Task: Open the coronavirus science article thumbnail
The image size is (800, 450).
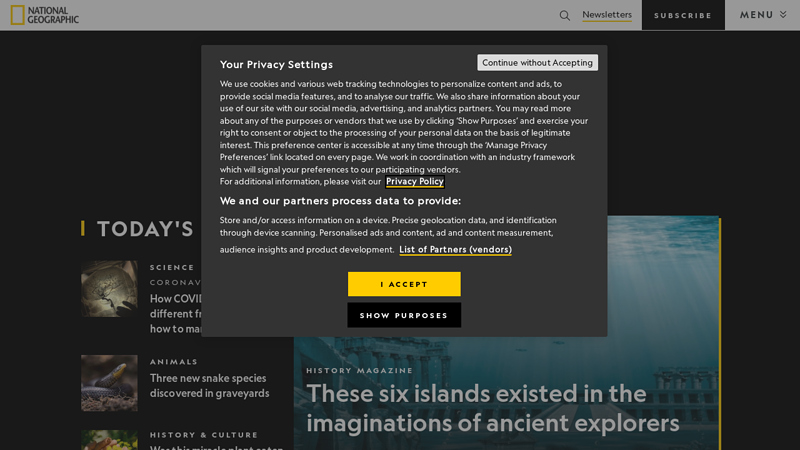Action: pos(109,289)
